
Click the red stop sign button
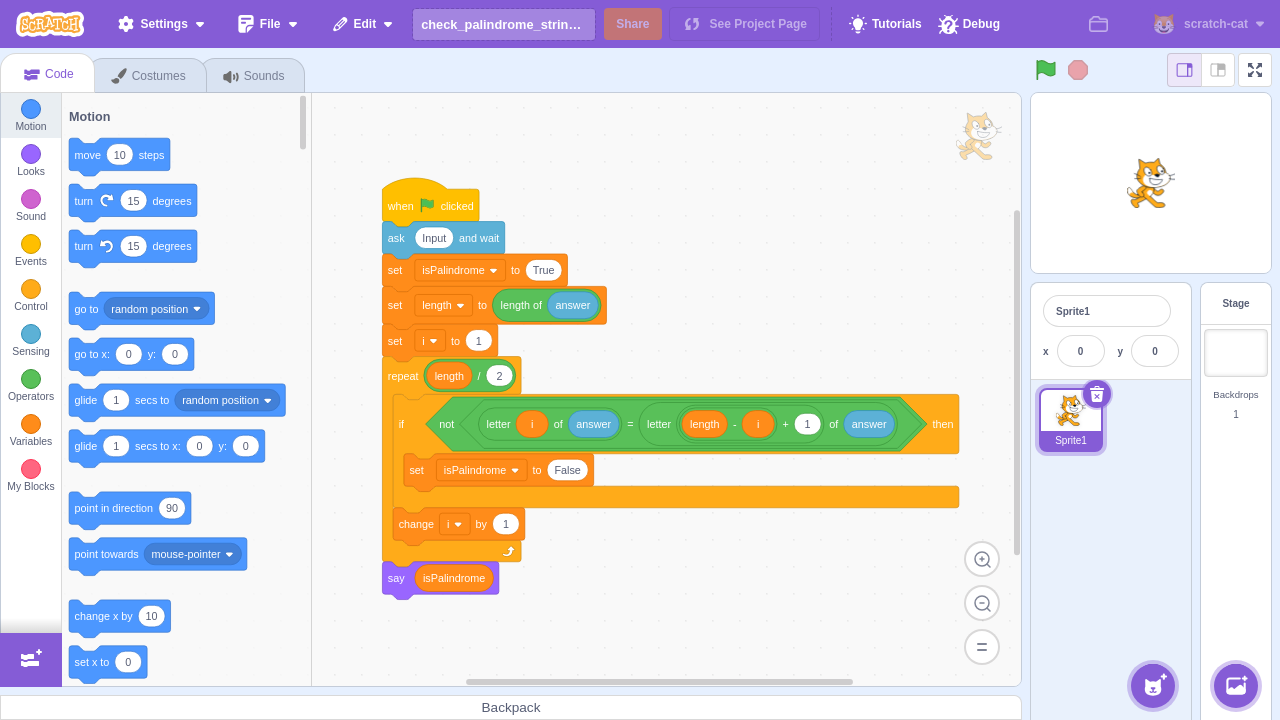1078,69
